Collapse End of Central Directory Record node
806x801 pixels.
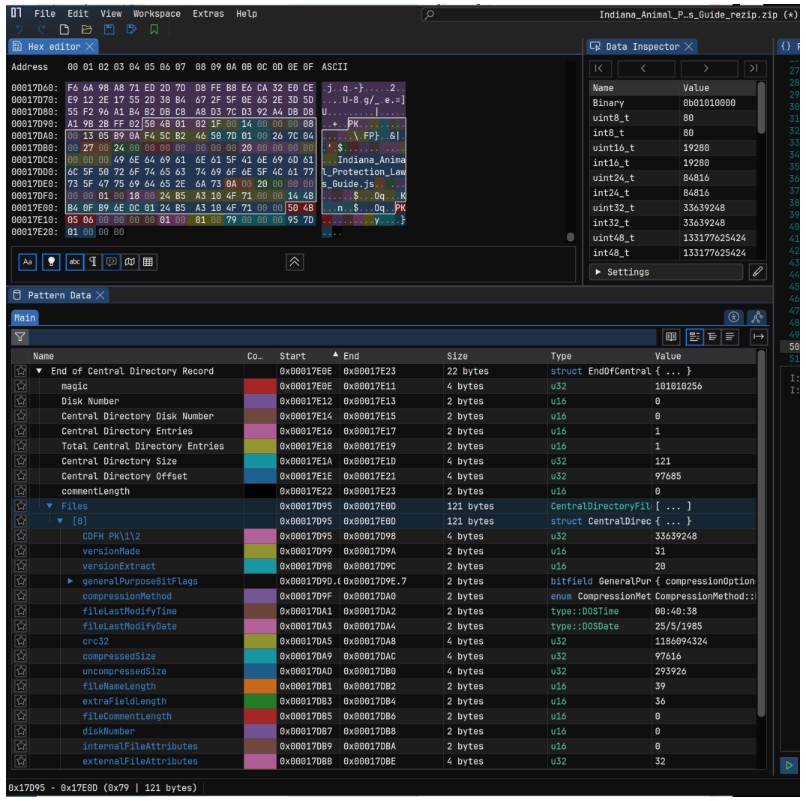(39, 371)
